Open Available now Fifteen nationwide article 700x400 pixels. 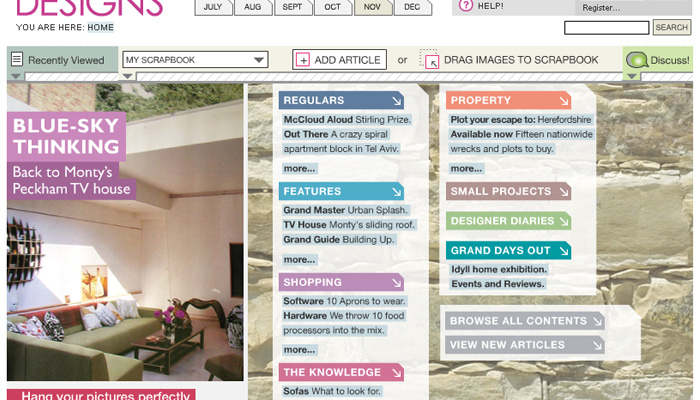[x=521, y=142]
